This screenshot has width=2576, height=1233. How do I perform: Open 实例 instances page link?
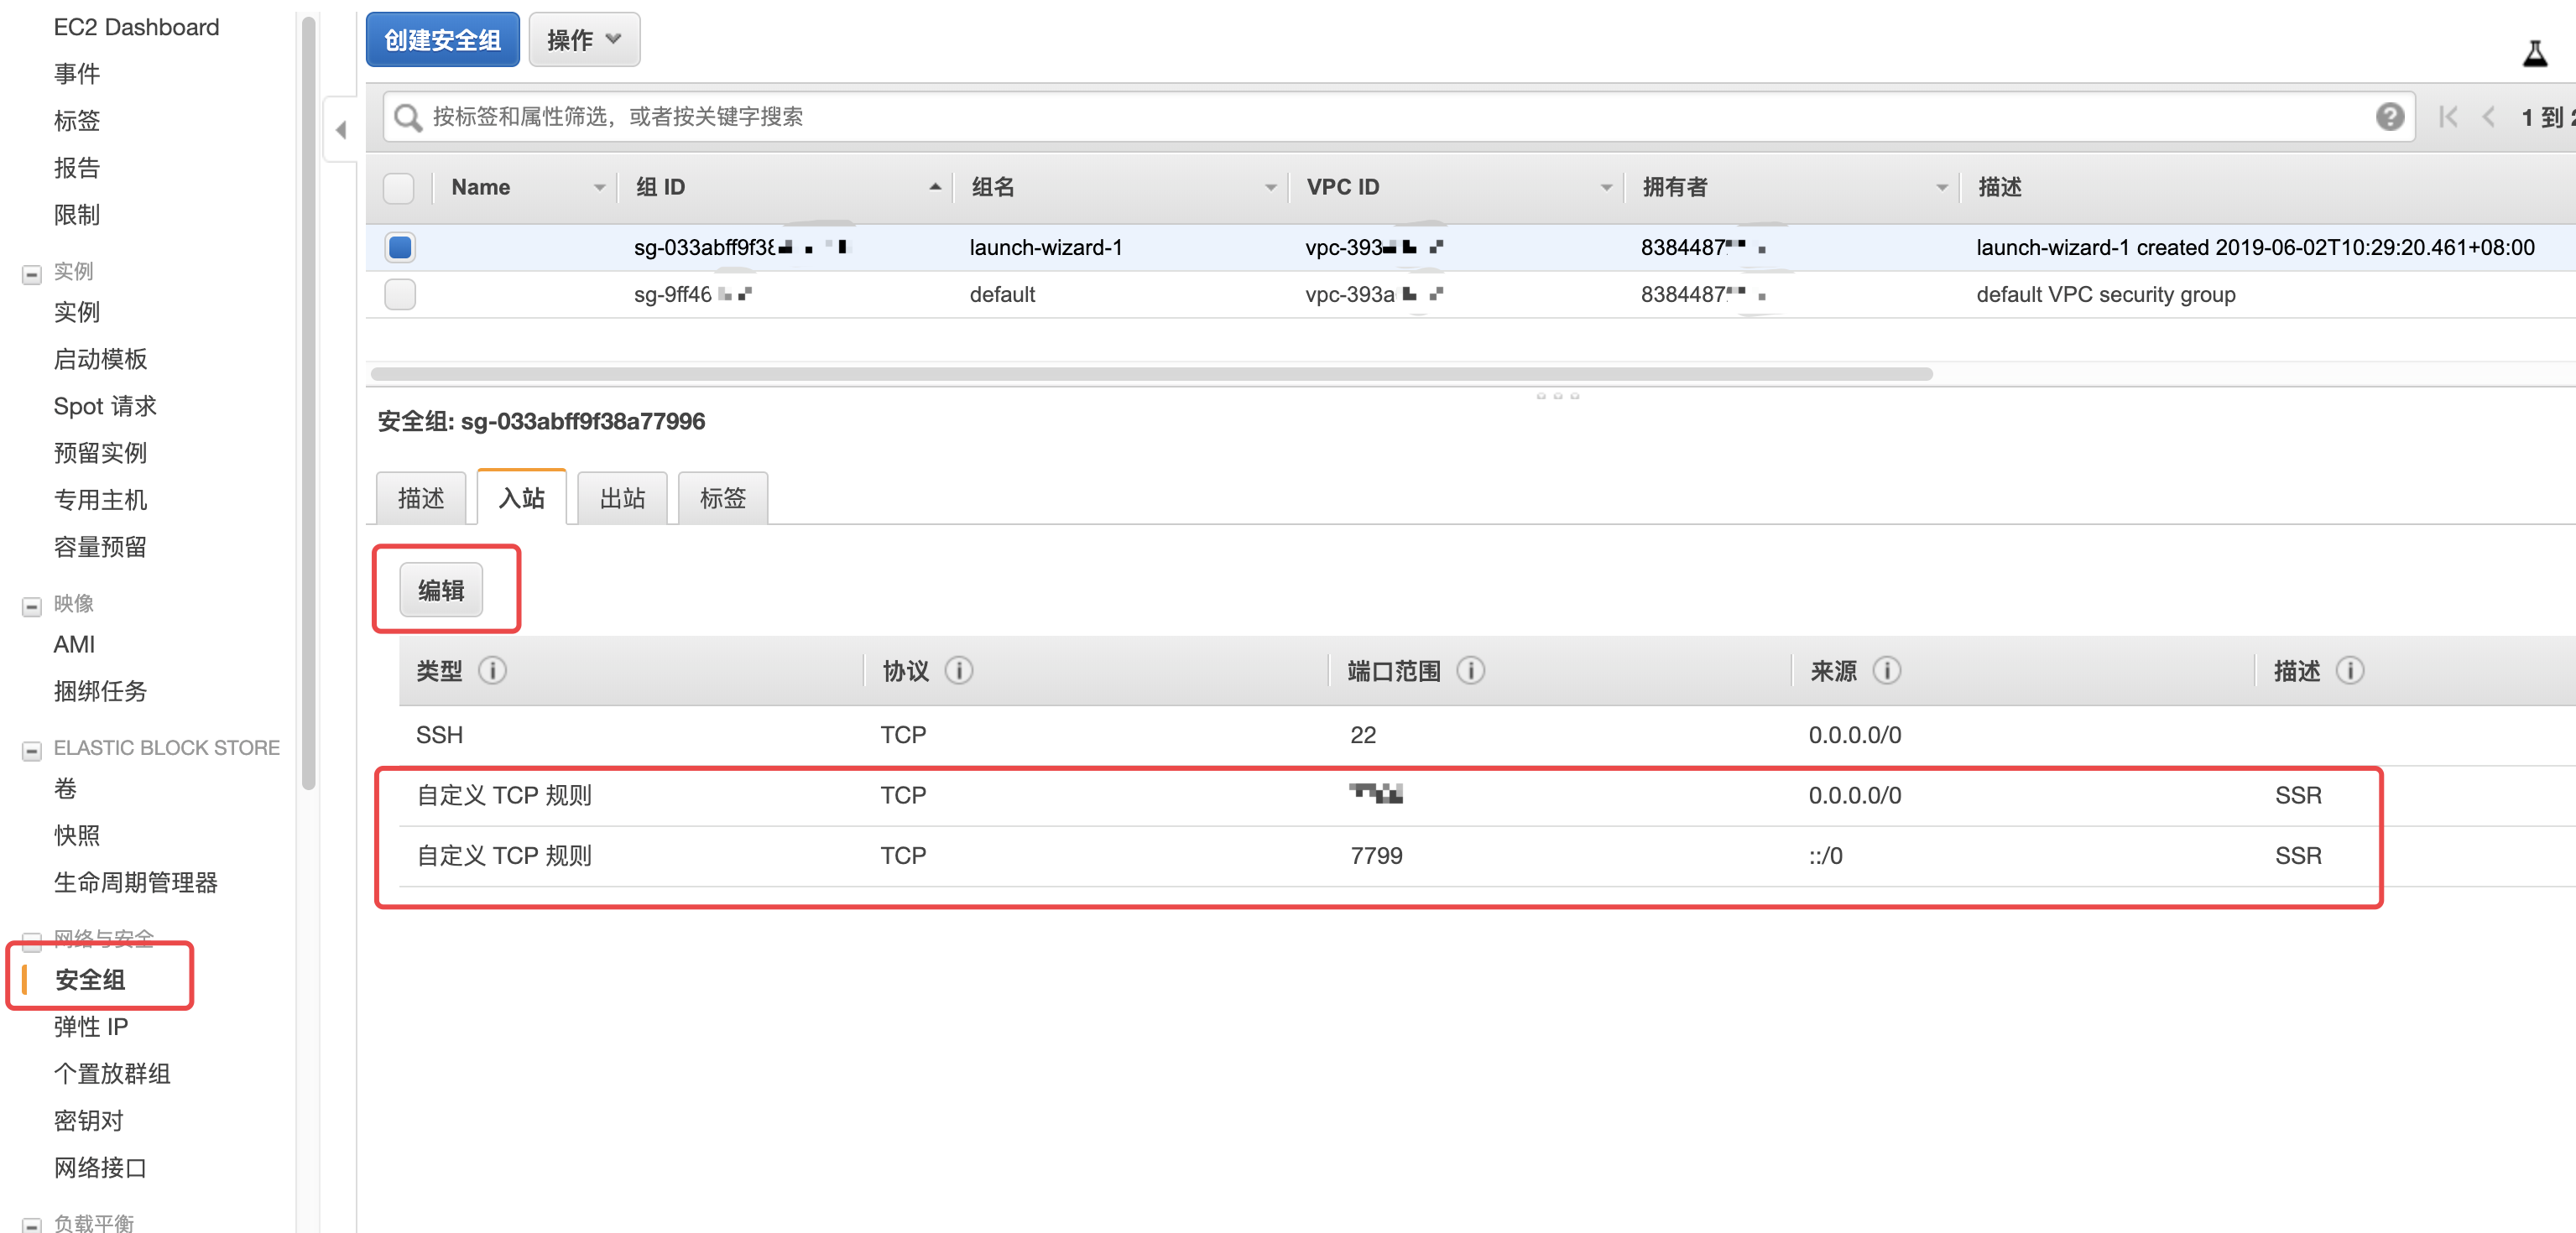coord(77,312)
